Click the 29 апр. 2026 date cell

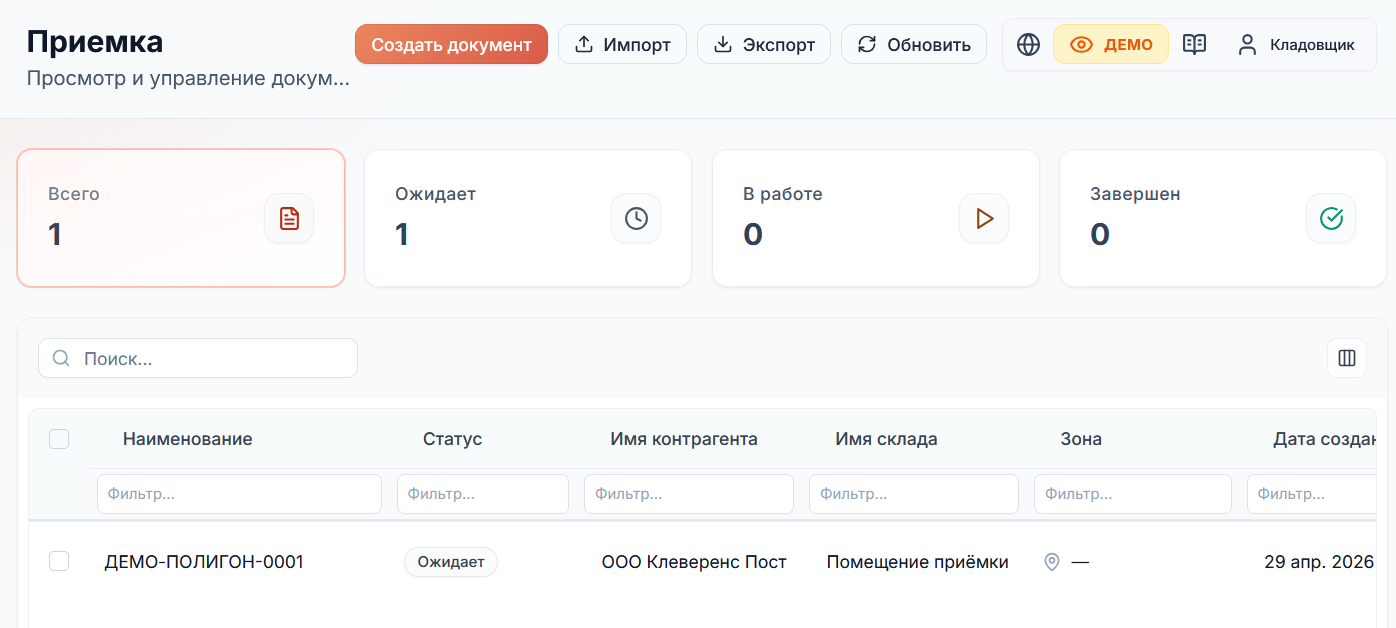[1319, 562]
